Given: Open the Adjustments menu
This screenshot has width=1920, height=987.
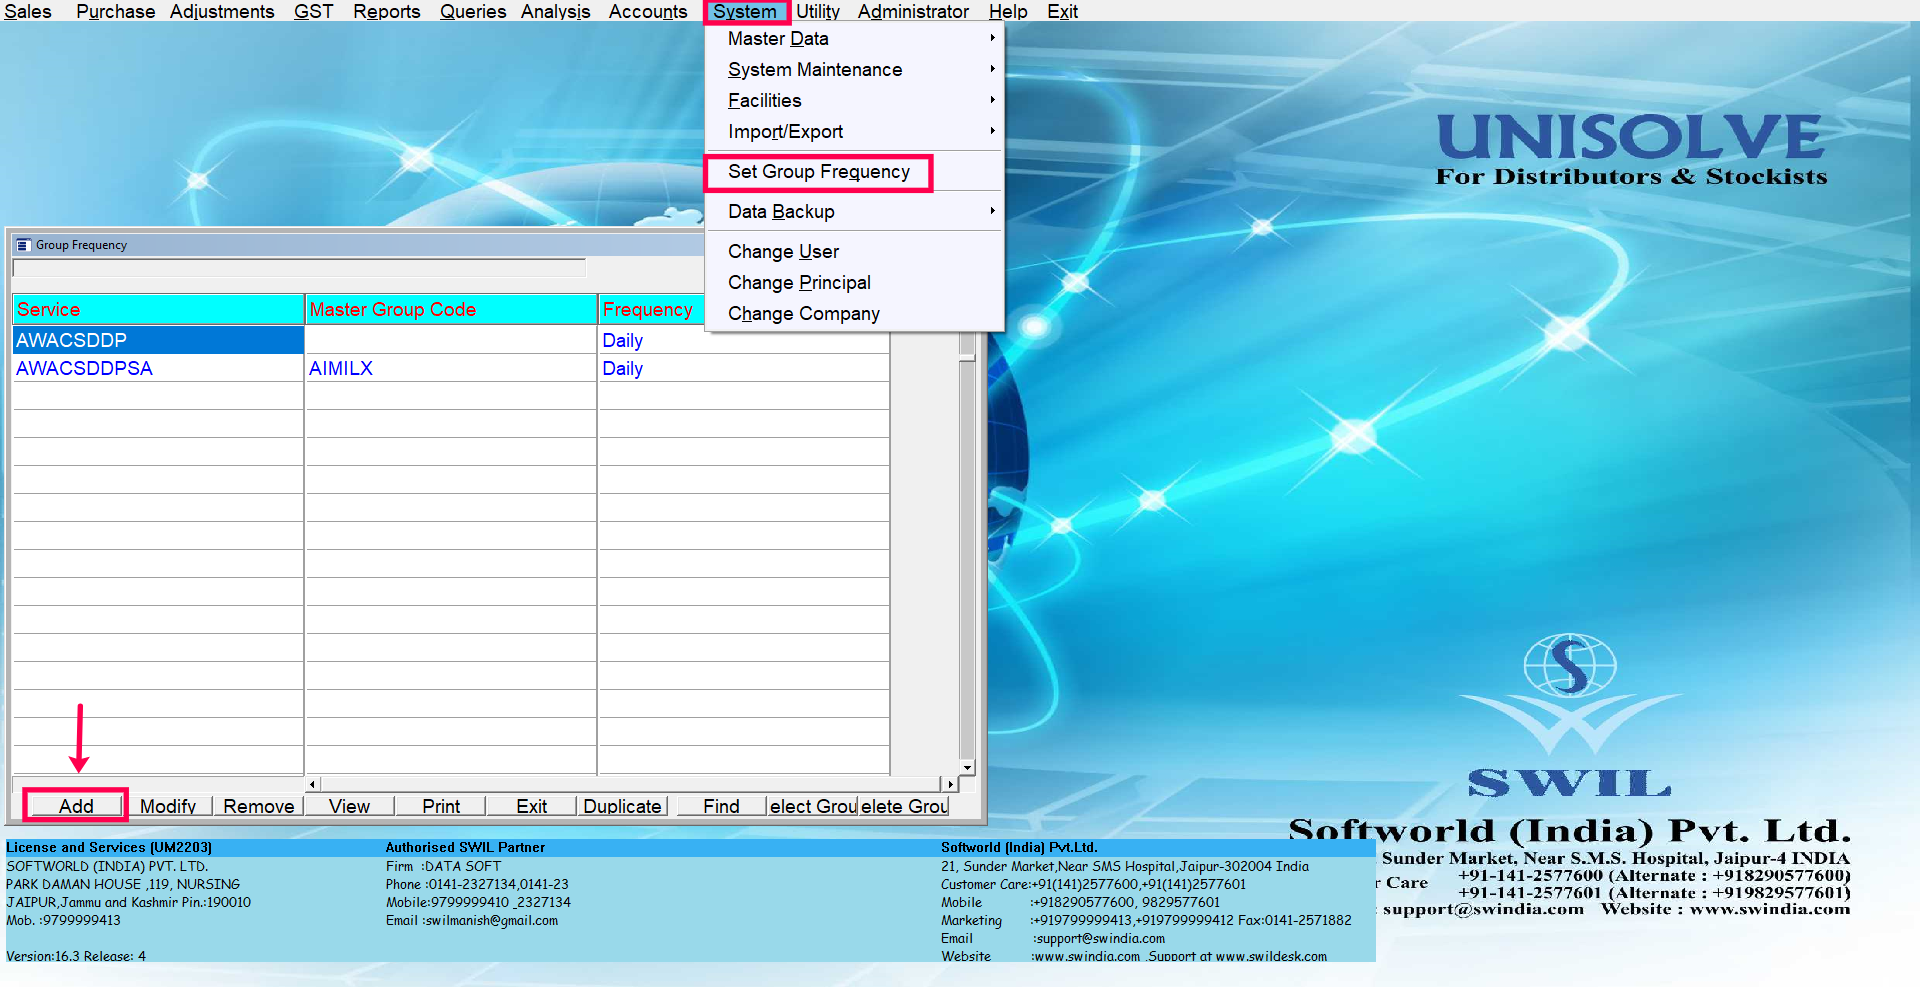Looking at the screenshot, I should point(221,11).
